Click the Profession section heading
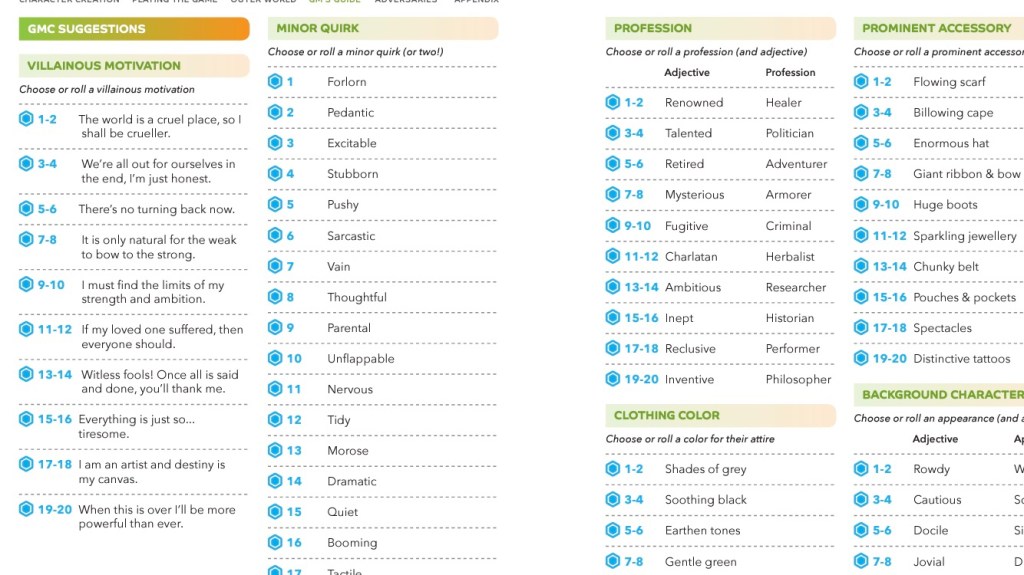The image size is (1024, 575). click(x=653, y=28)
